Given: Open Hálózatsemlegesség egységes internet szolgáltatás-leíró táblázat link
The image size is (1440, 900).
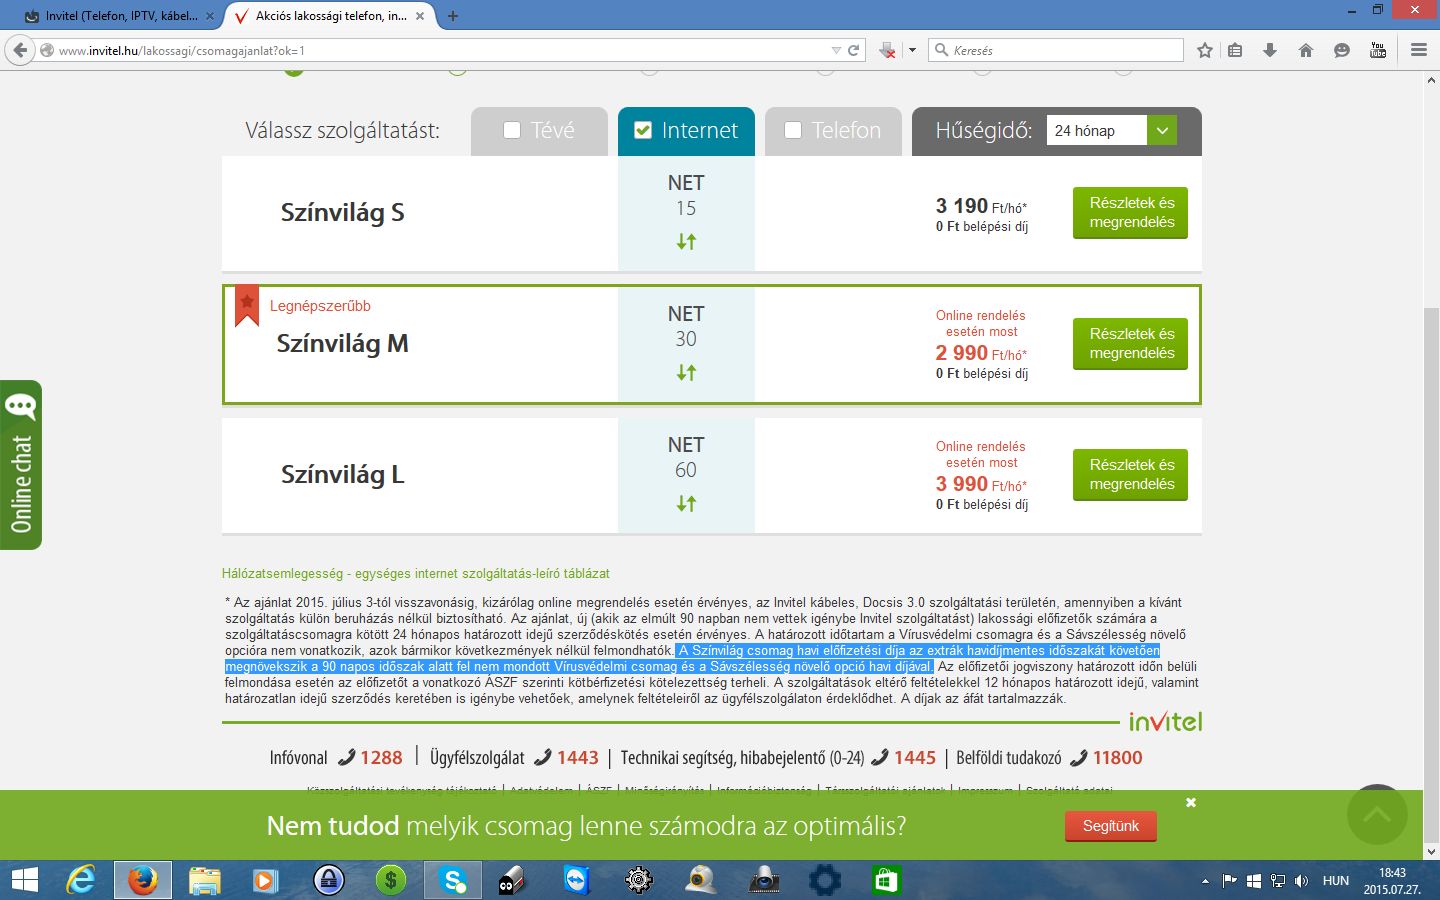Looking at the screenshot, I should 415,574.
